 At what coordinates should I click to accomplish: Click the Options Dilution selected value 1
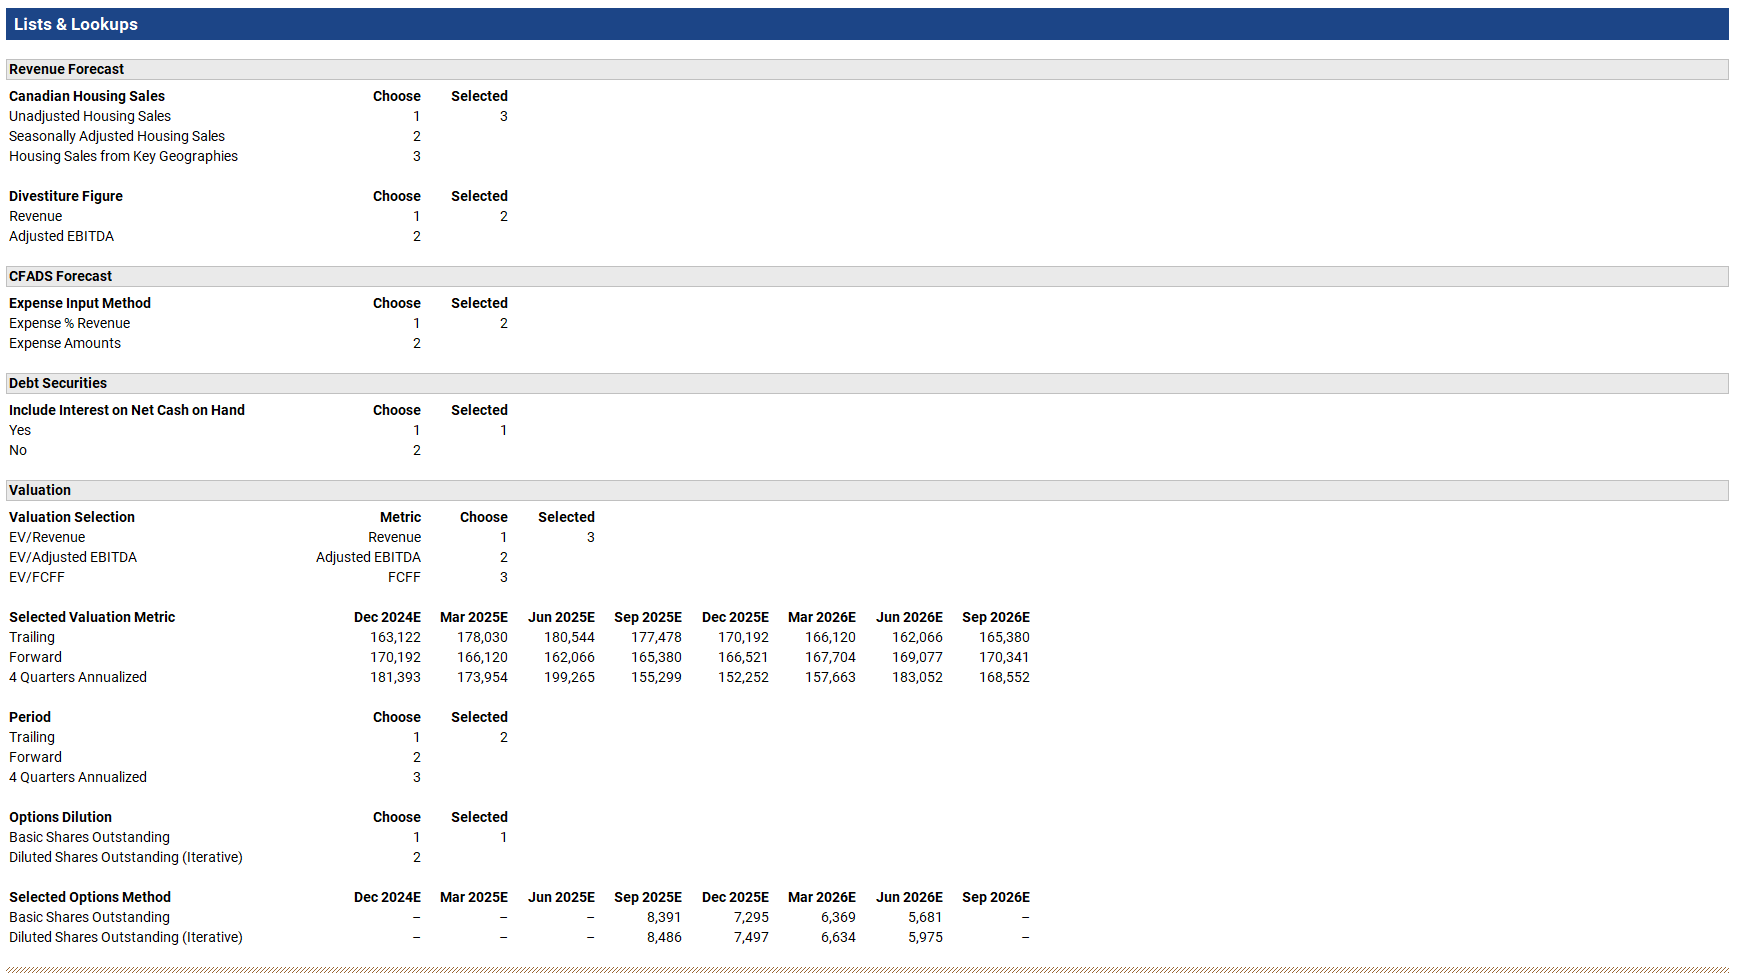(x=504, y=837)
